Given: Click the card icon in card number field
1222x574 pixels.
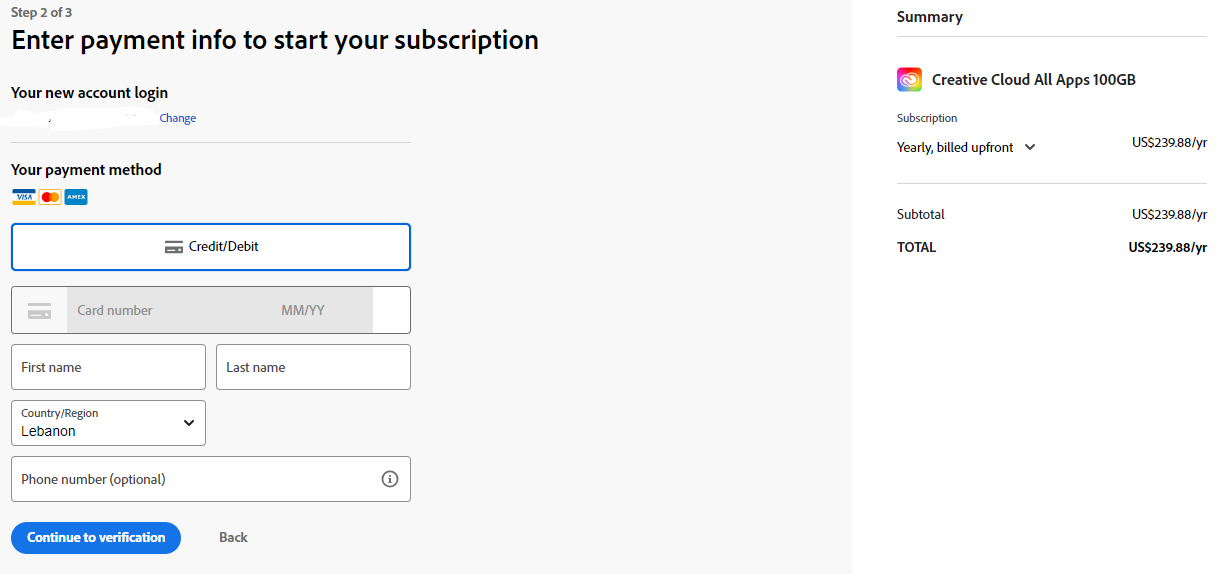Looking at the screenshot, I should 39,310.
